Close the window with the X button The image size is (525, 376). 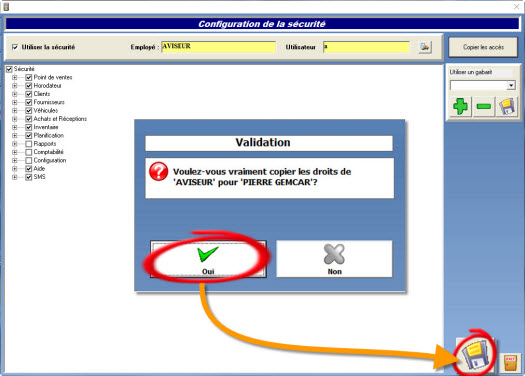click(517, 6)
